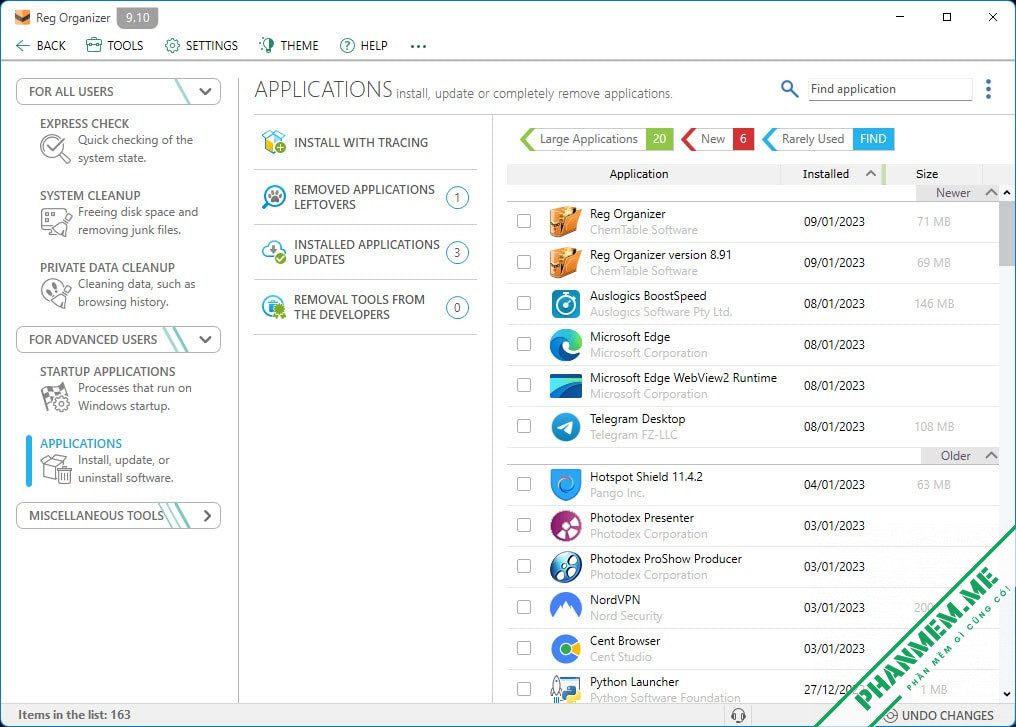The image size is (1016, 727).
Task: Go Back using the toolbar
Action: tap(41, 45)
